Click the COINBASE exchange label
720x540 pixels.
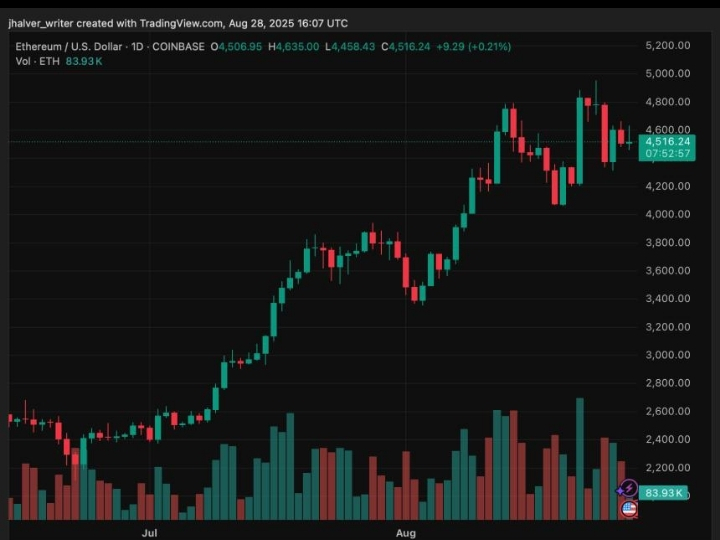(178, 46)
